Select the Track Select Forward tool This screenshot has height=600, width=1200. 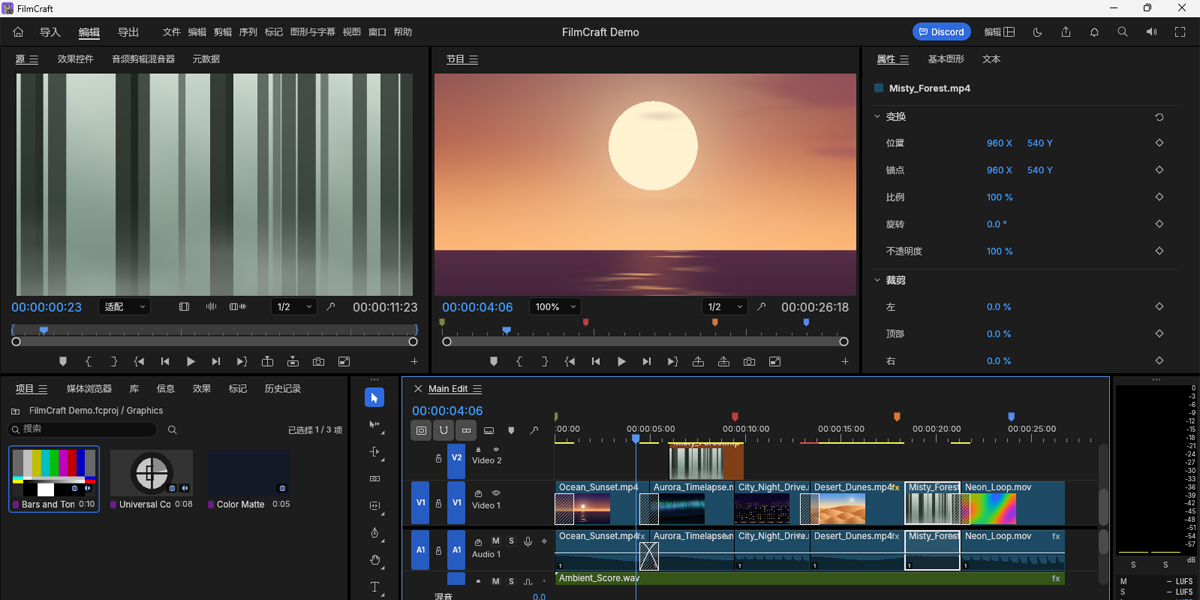pyautogui.click(x=375, y=425)
